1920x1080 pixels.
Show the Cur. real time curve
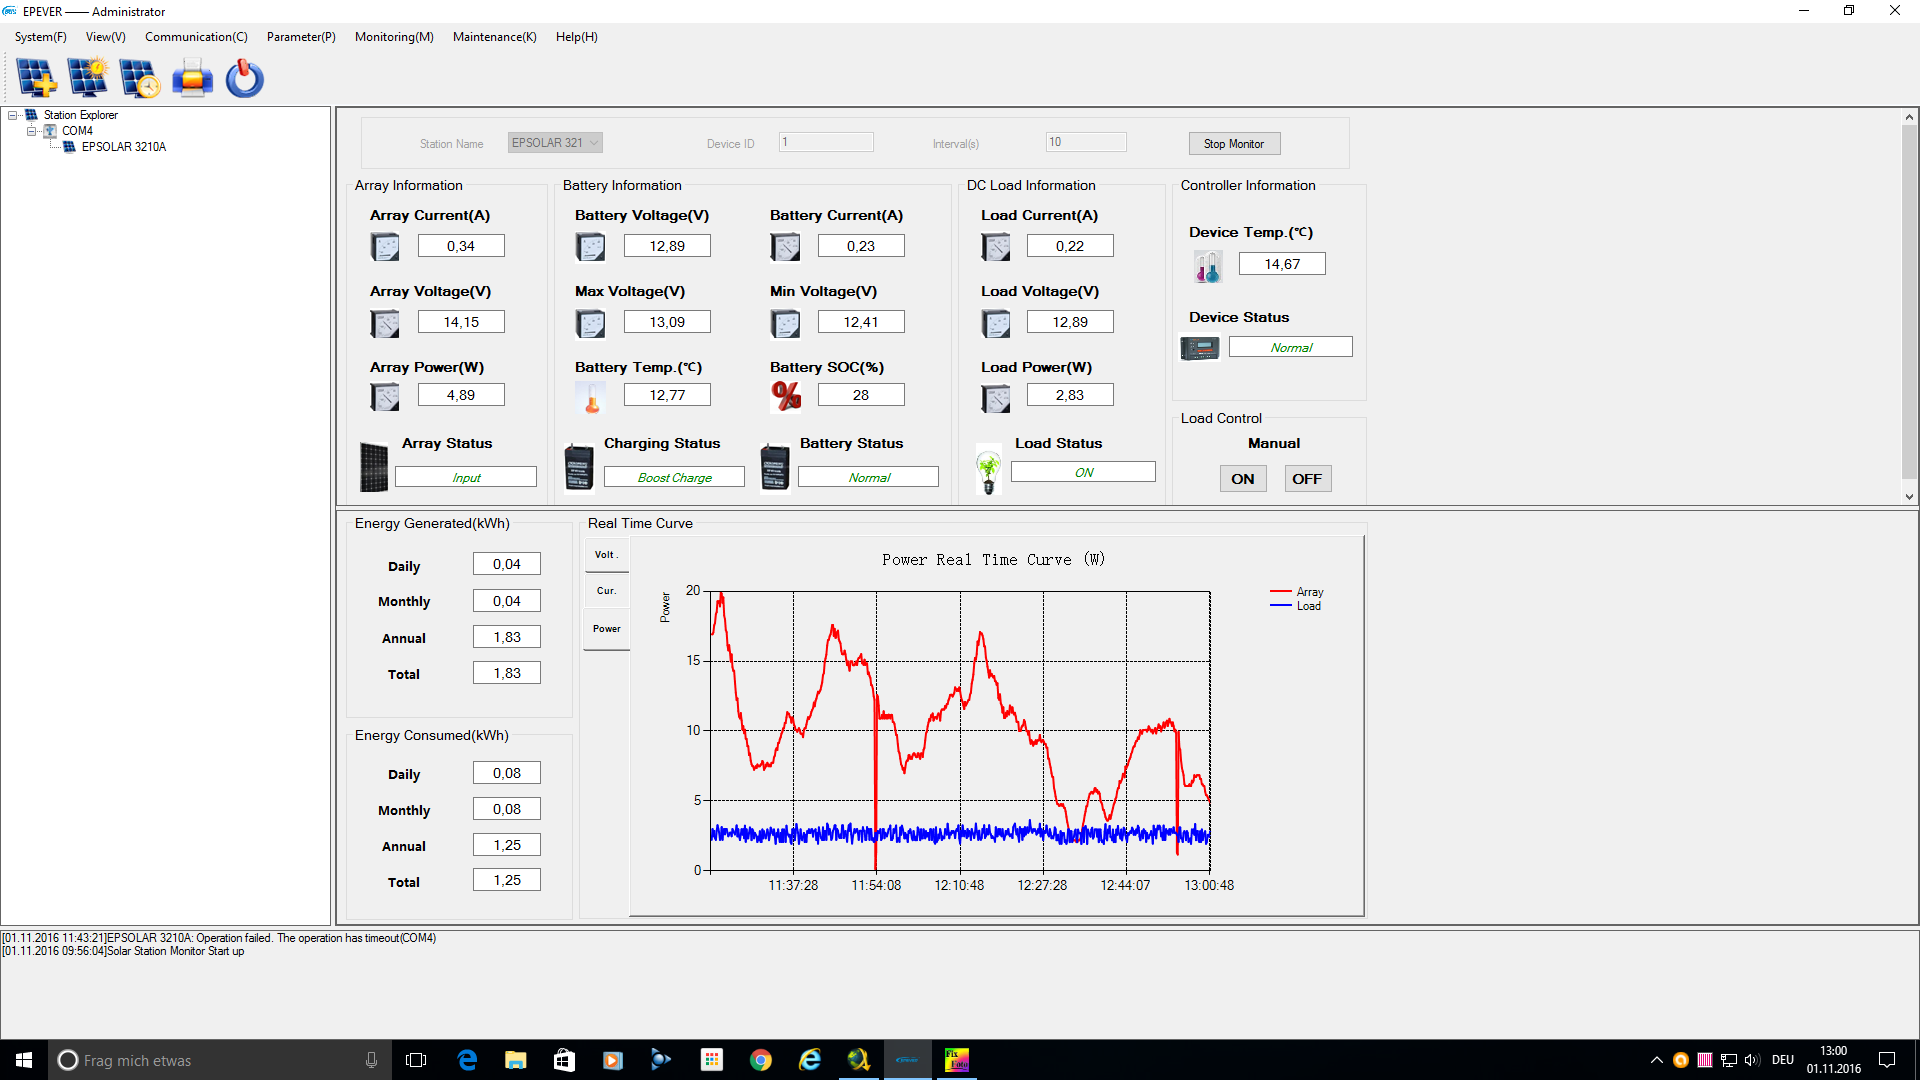[606, 591]
